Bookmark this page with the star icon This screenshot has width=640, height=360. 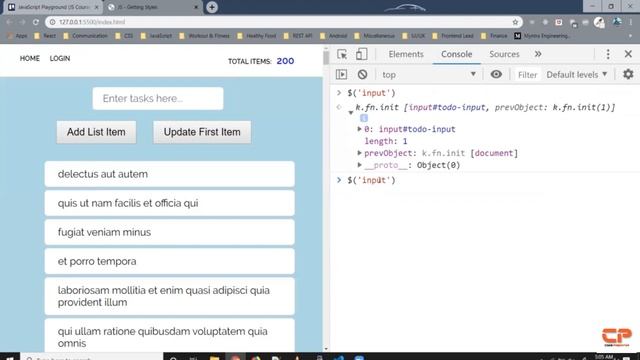pyautogui.click(x=515, y=22)
